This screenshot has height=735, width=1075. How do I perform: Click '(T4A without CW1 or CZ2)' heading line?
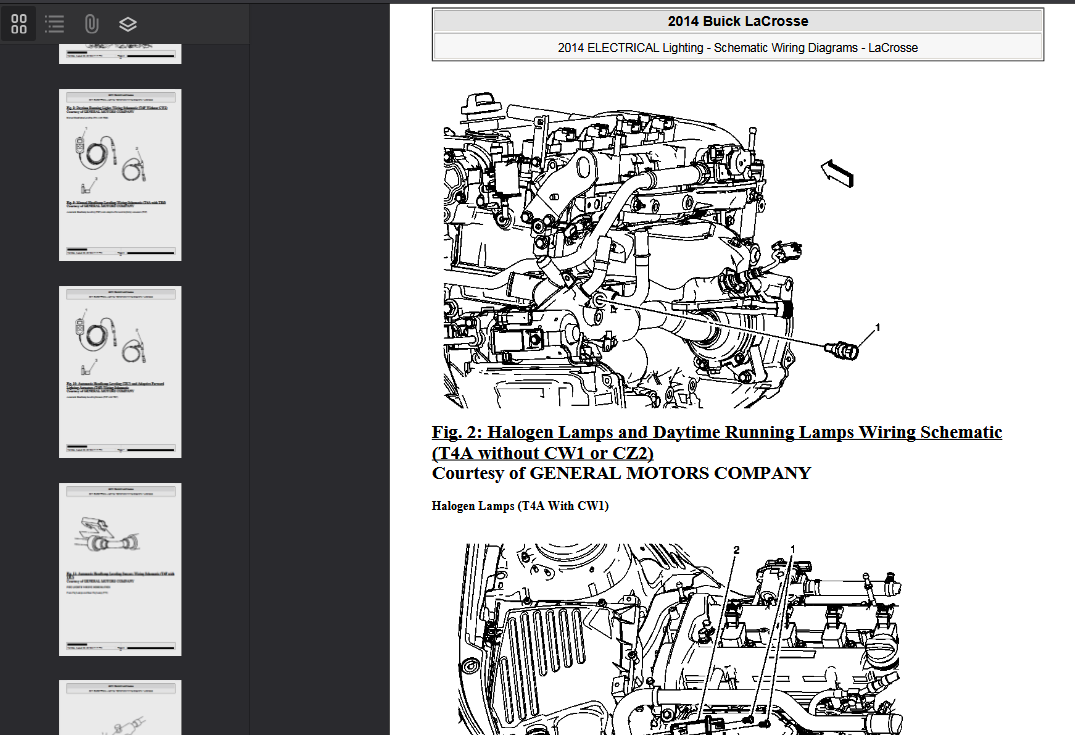pyautogui.click(x=542, y=453)
